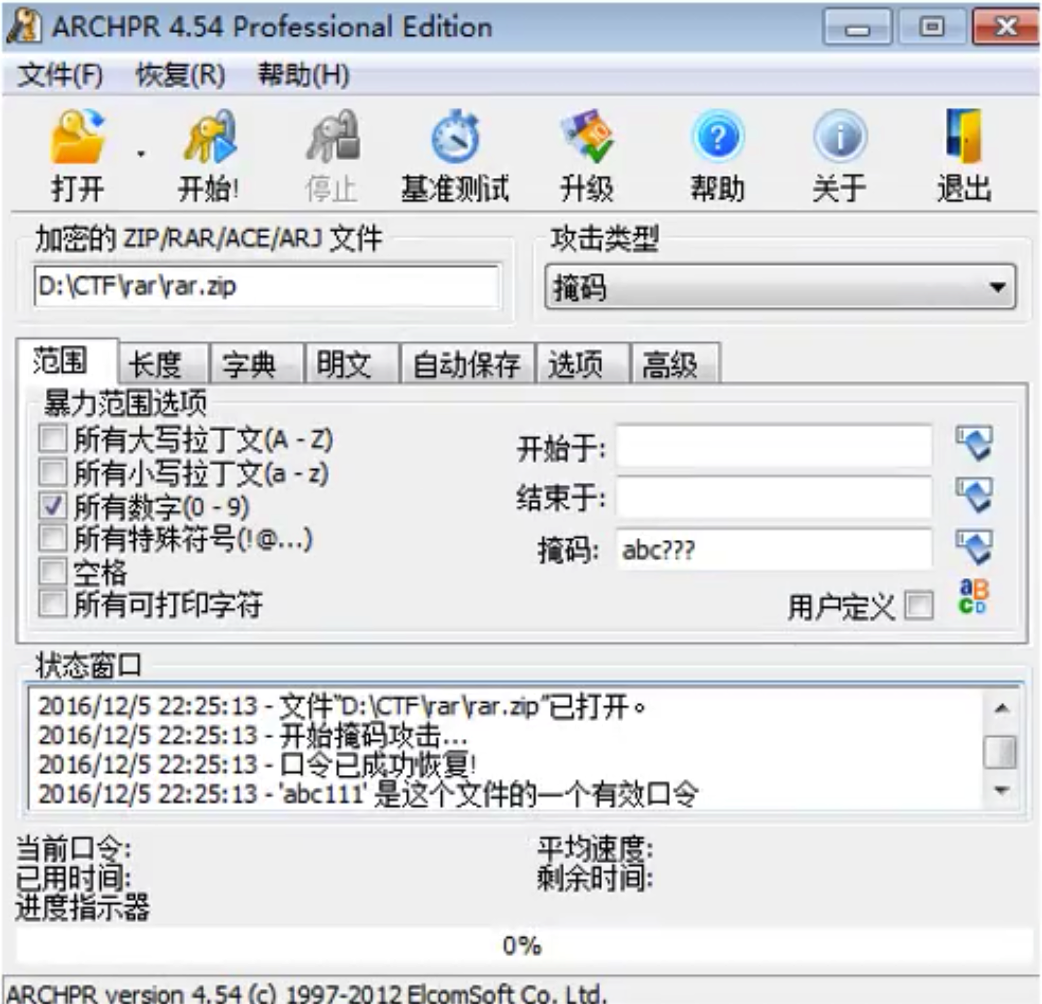Open 帮助 help toolbar icon
The height and width of the screenshot is (1004, 1042).
[718, 137]
